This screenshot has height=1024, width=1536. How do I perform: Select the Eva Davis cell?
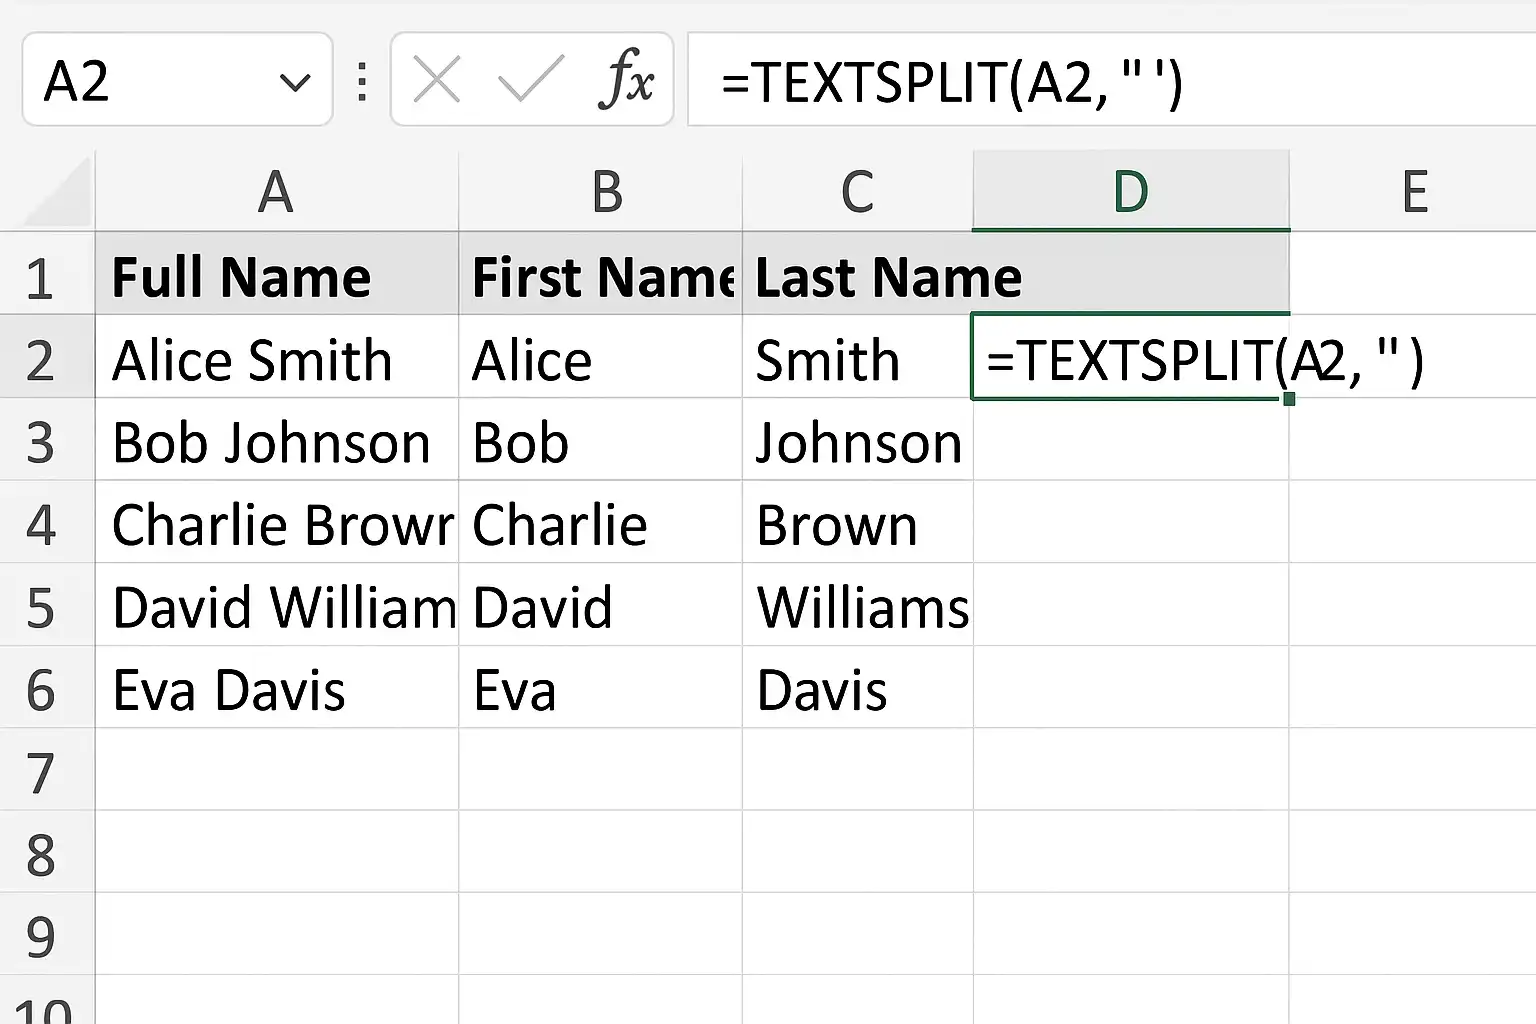pyautogui.click(x=277, y=688)
